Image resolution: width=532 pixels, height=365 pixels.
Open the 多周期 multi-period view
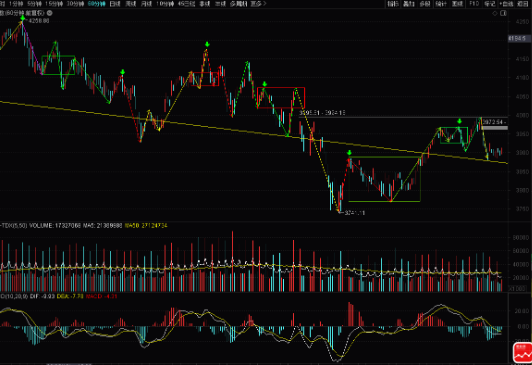(x=239, y=4)
